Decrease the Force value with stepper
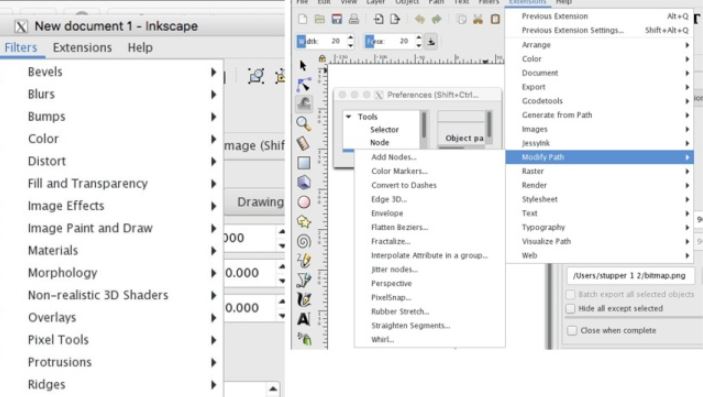Image resolution: width=703 pixels, height=397 pixels. (418, 45)
